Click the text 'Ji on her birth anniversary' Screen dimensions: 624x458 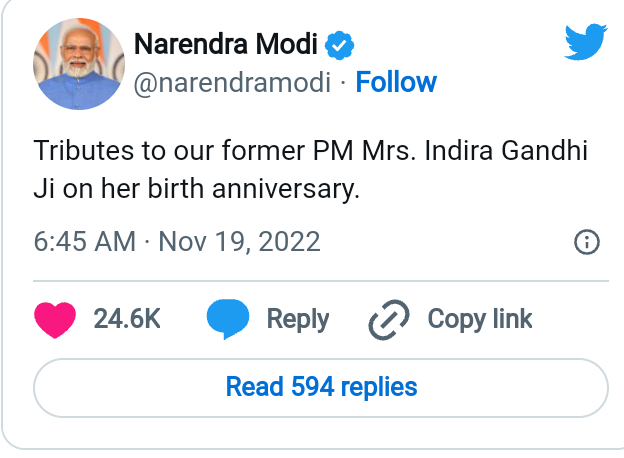[x=196, y=188]
